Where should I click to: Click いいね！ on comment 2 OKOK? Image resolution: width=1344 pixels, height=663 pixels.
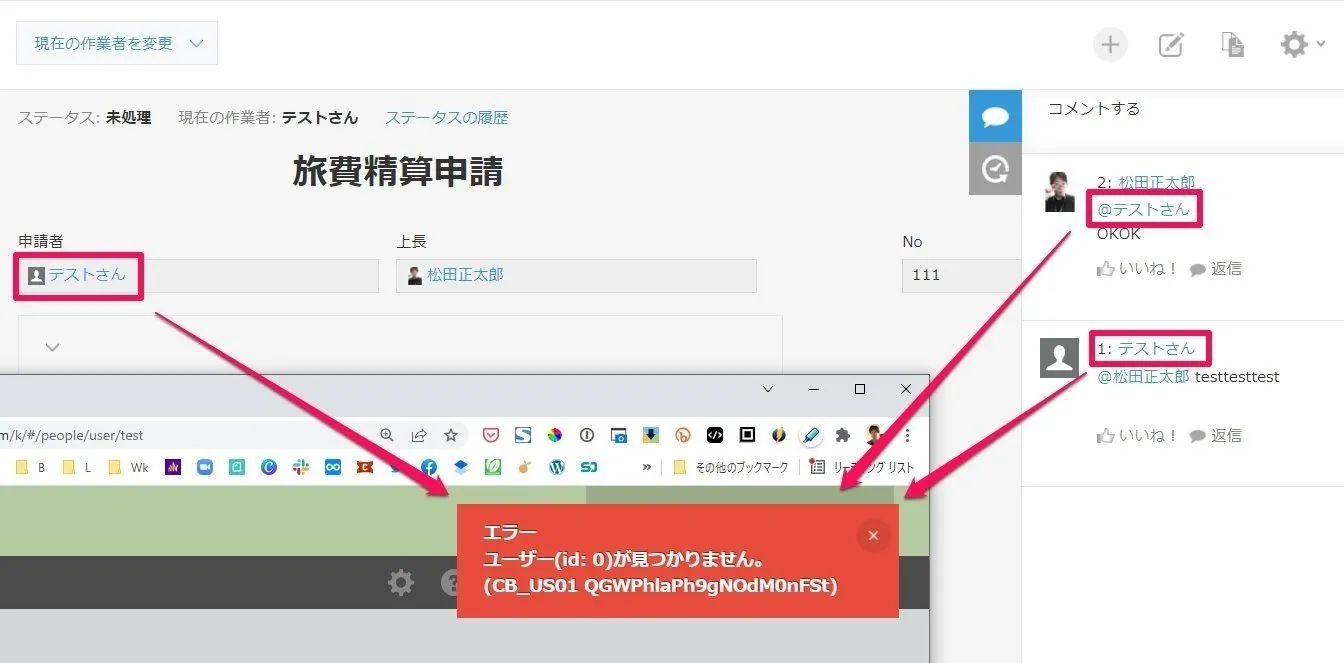click(x=1138, y=268)
